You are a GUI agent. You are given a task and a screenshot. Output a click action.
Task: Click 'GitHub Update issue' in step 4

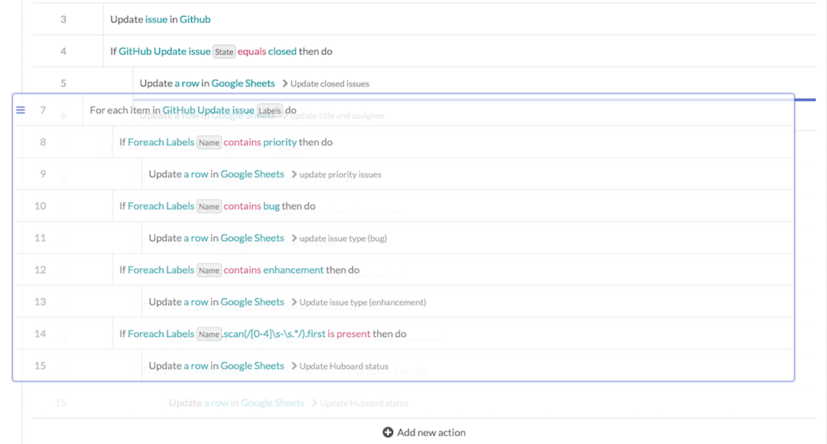point(164,51)
